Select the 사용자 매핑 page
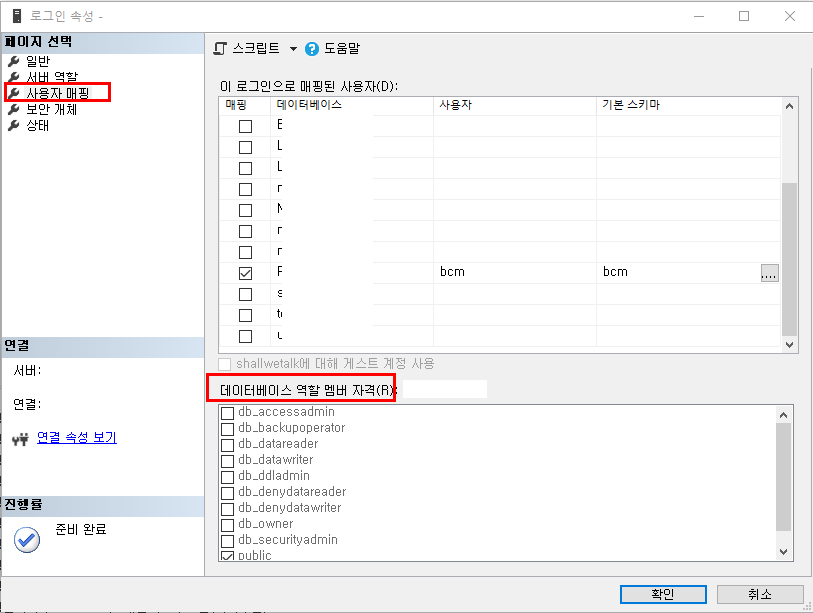 tap(58, 93)
